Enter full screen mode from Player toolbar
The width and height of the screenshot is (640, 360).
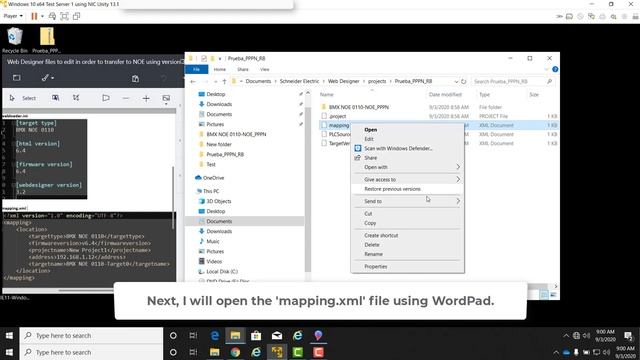tap(64, 16)
